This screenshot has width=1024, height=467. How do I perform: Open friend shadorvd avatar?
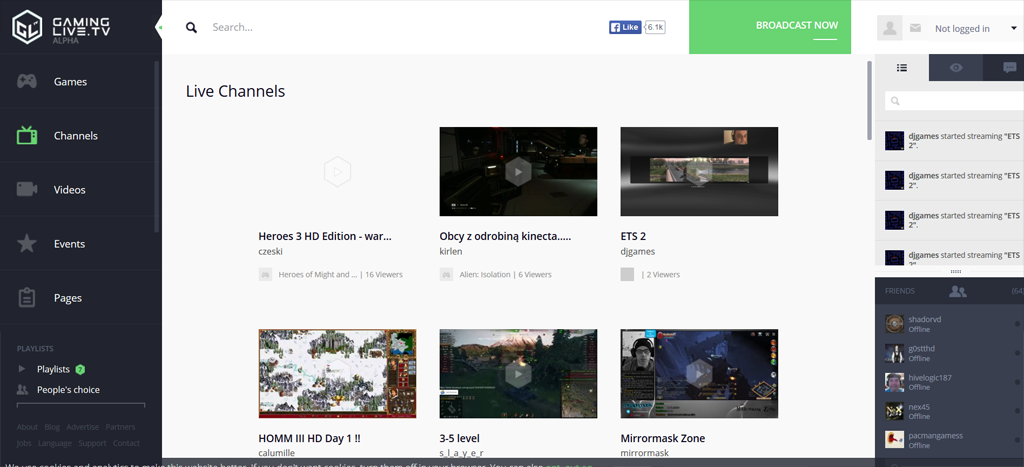895,324
